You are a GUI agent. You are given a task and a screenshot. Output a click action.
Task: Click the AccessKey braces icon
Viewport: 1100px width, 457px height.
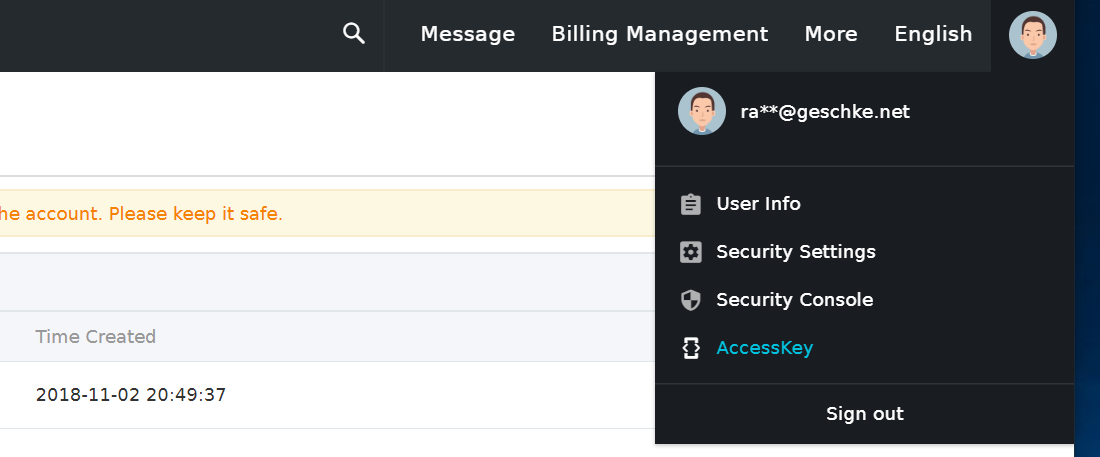click(x=691, y=348)
